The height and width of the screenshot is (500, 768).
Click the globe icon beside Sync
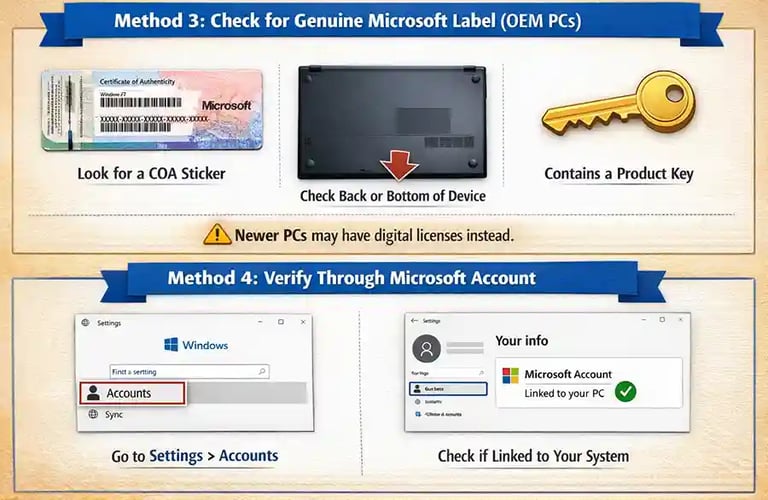[93, 414]
